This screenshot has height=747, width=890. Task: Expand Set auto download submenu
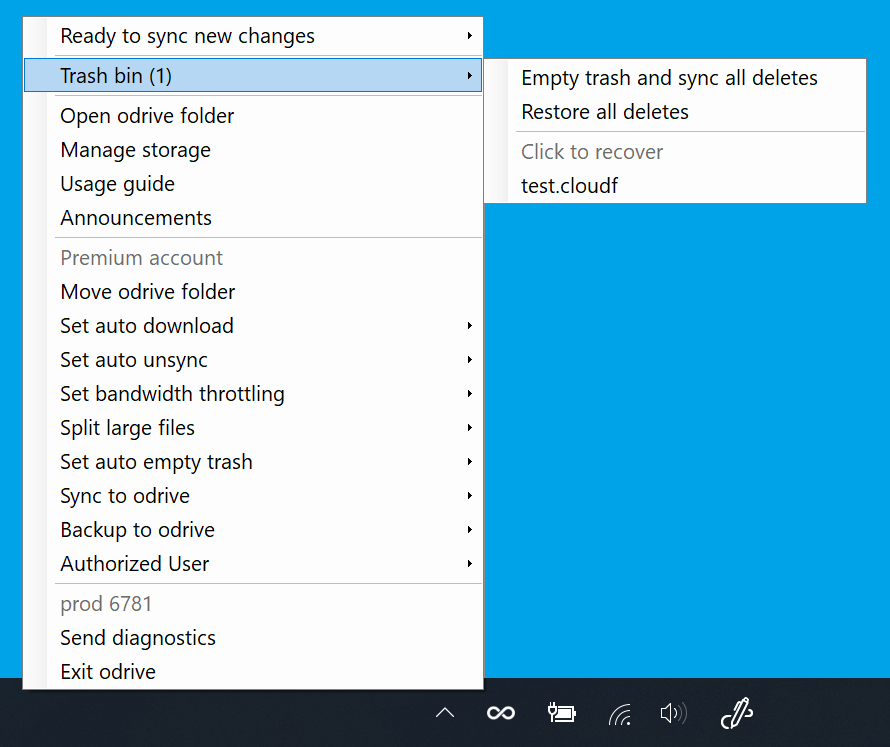(253, 326)
